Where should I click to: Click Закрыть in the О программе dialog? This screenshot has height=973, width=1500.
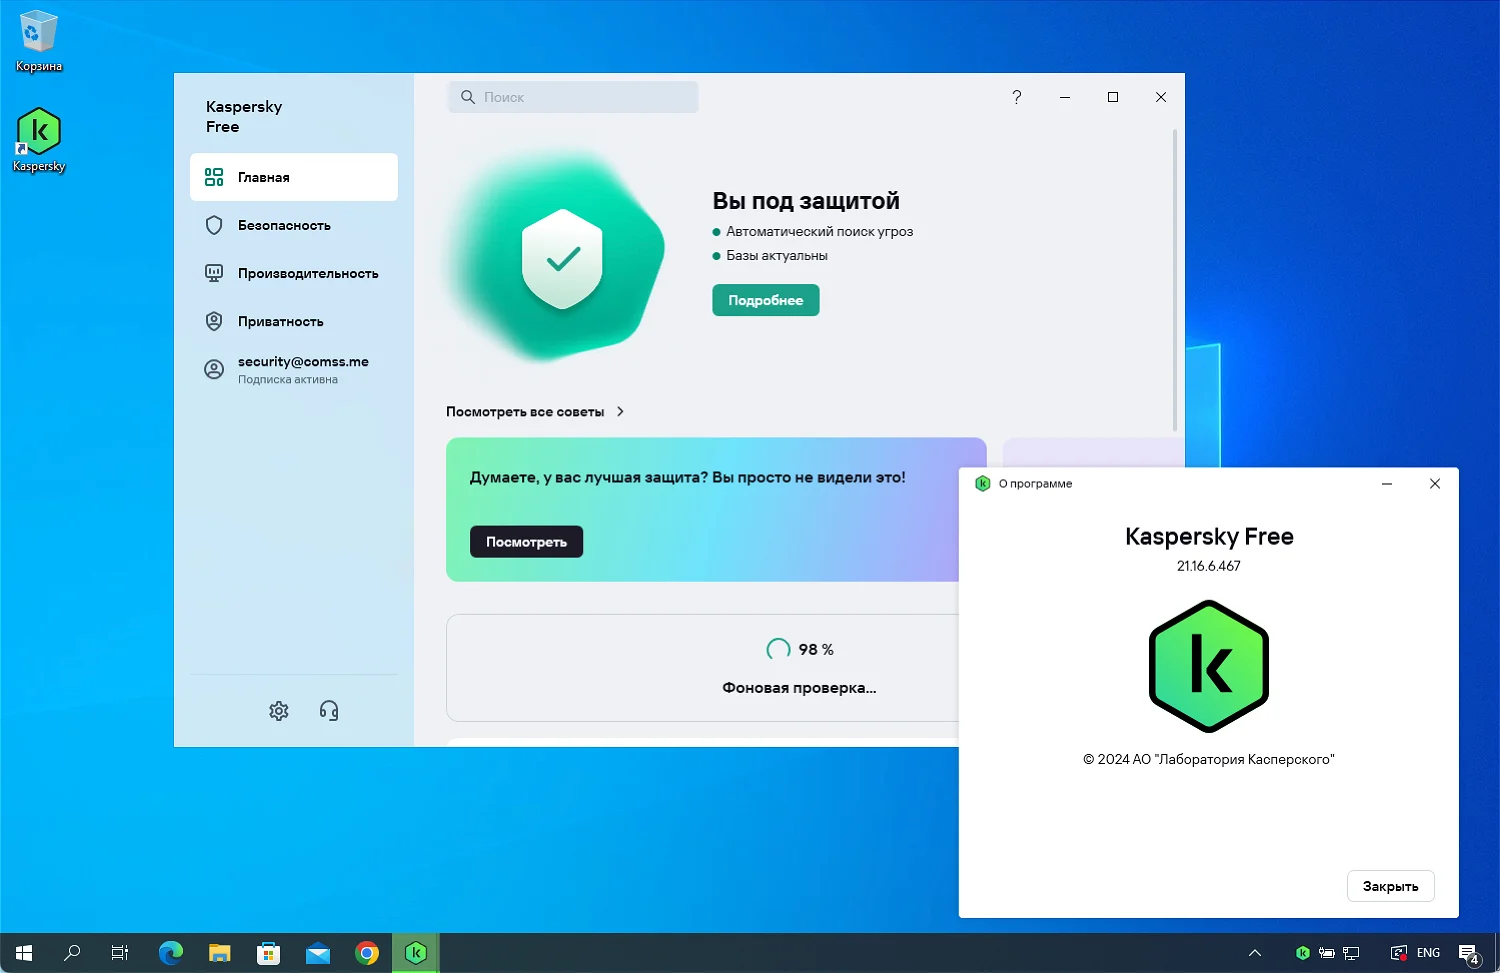tap(1391, 886)
